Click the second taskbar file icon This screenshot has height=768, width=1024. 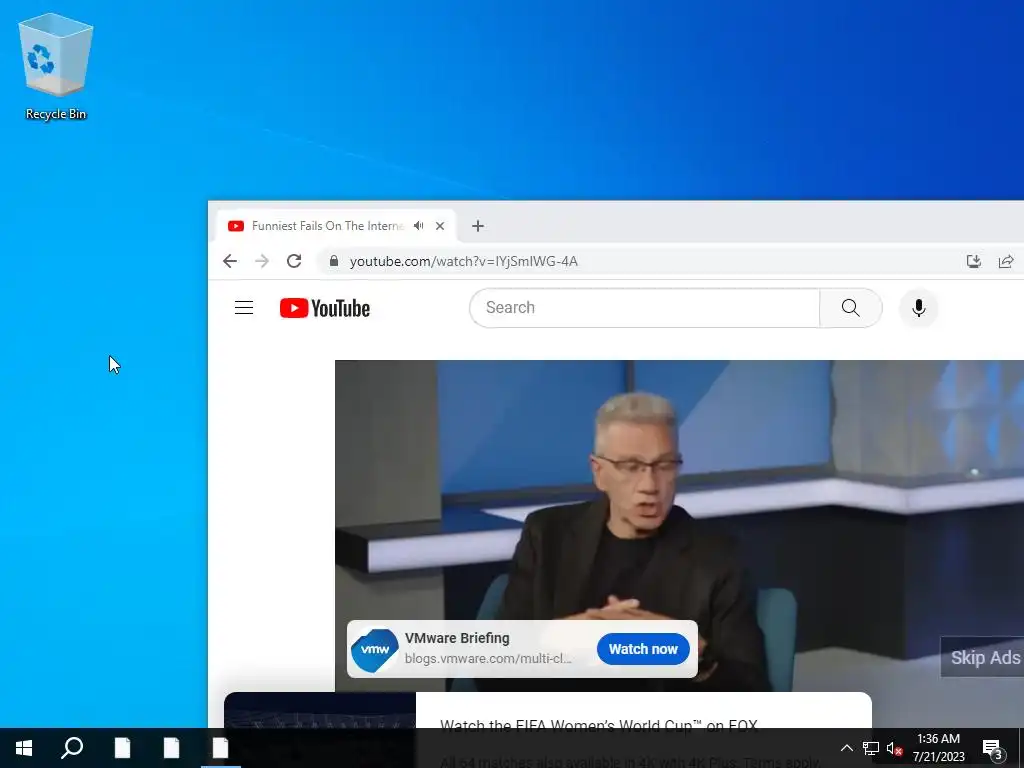click(171, 748)
